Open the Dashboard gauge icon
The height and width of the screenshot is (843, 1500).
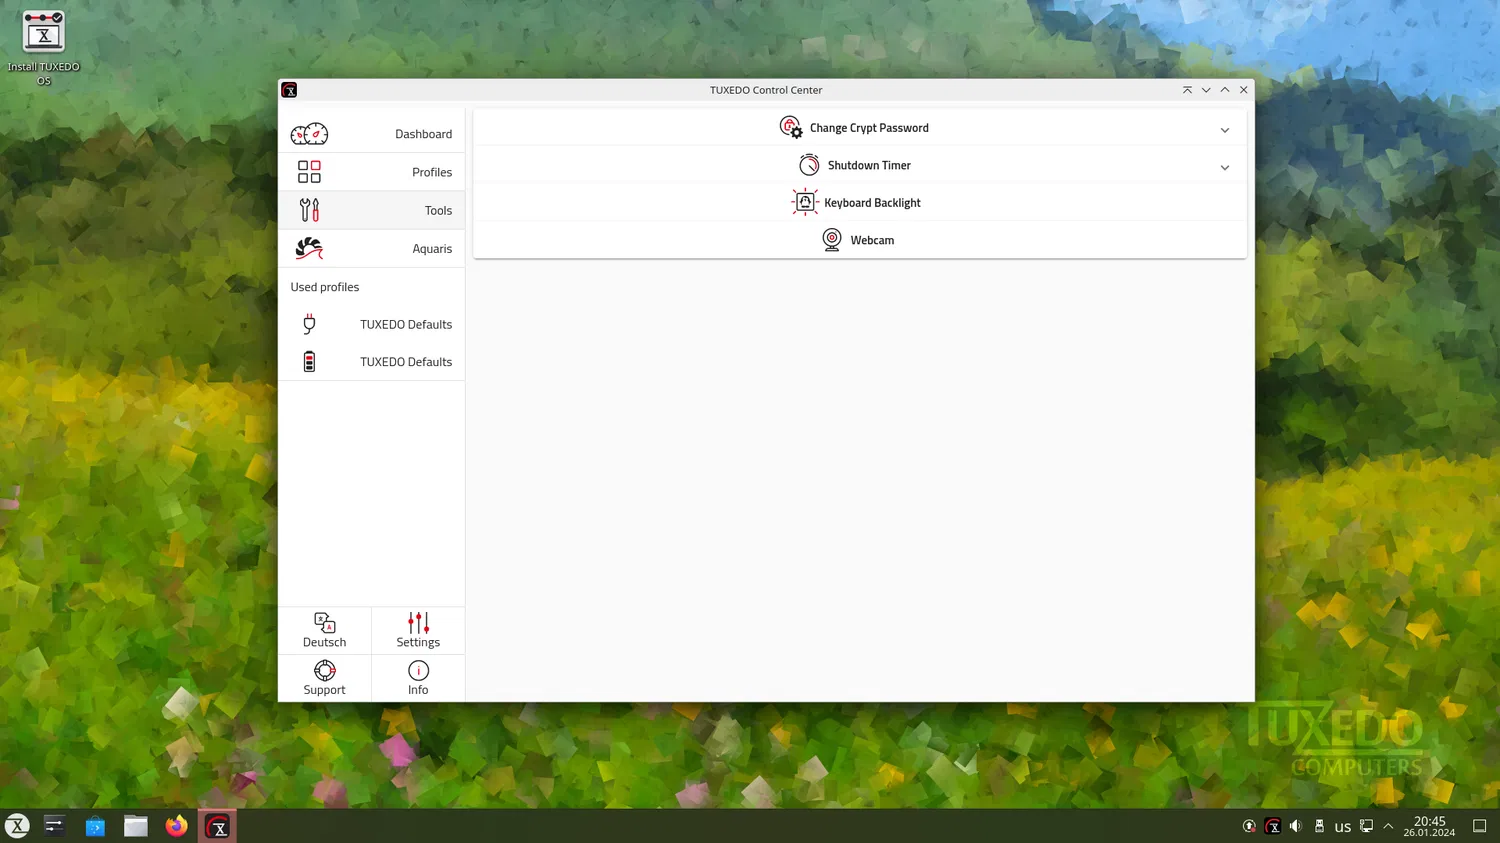(x=309, y=134)
